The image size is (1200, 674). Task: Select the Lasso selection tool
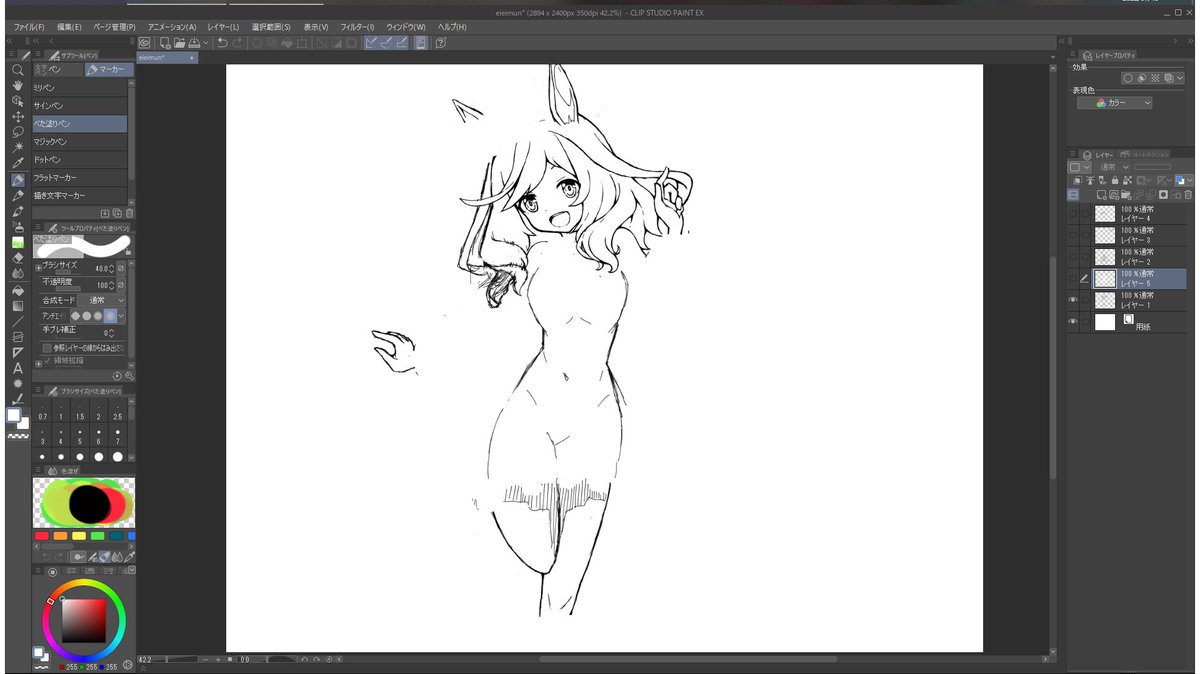[x=18, y=131]
